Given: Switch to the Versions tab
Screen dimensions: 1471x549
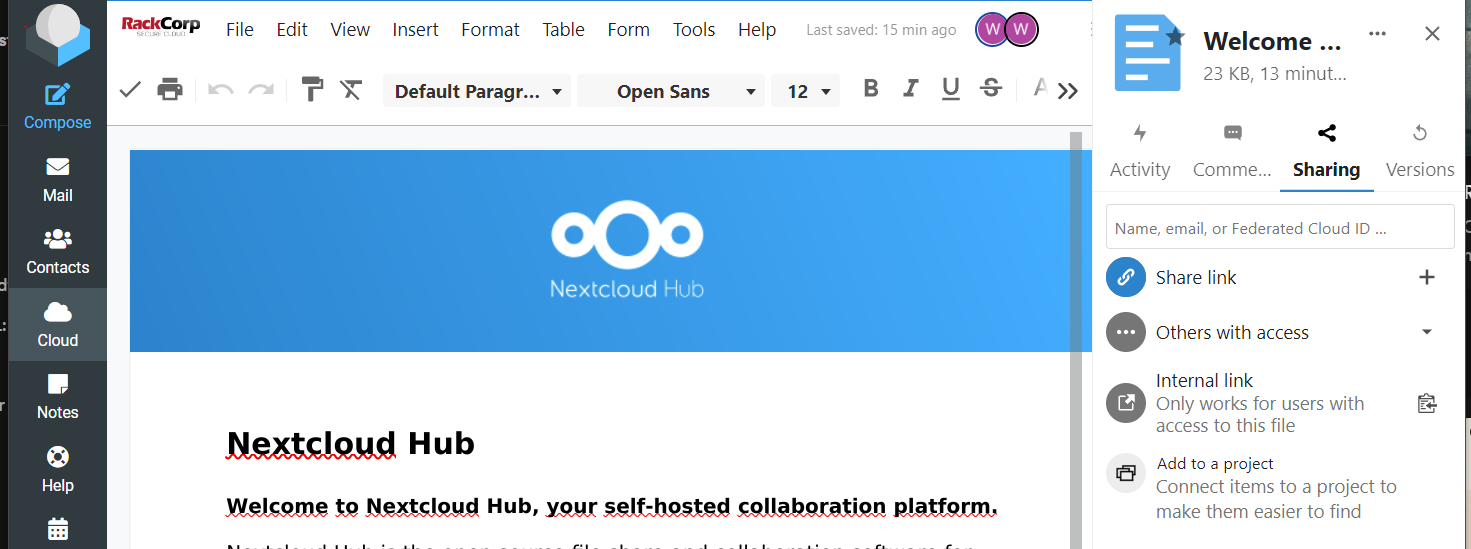Looking at the screenshot, I should coord(1420,152).
